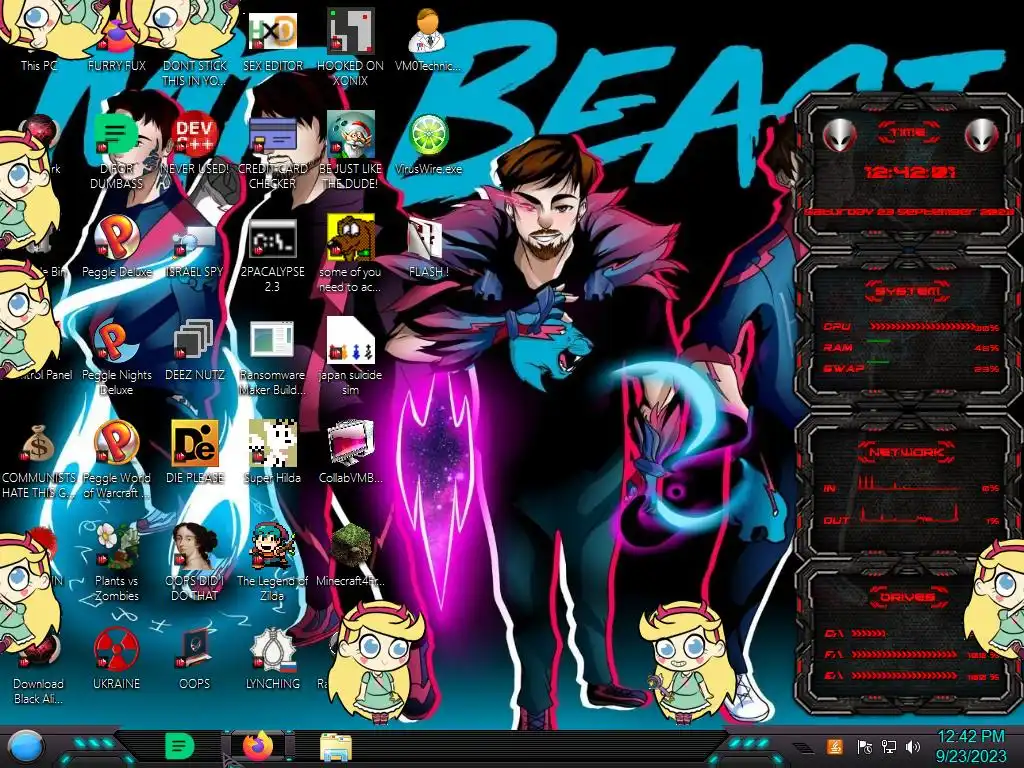Open the dog icon labeled some of you need to ac...
The image size is (1024, 768).
point(350,255)
